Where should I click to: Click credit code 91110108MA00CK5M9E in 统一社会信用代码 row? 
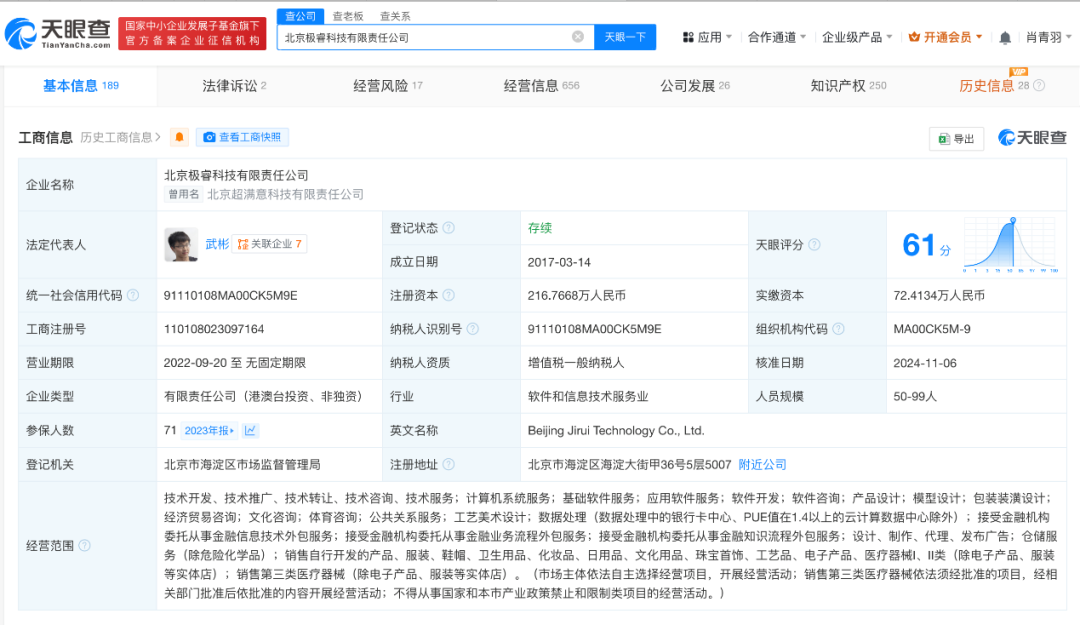[x=231, y=295]
